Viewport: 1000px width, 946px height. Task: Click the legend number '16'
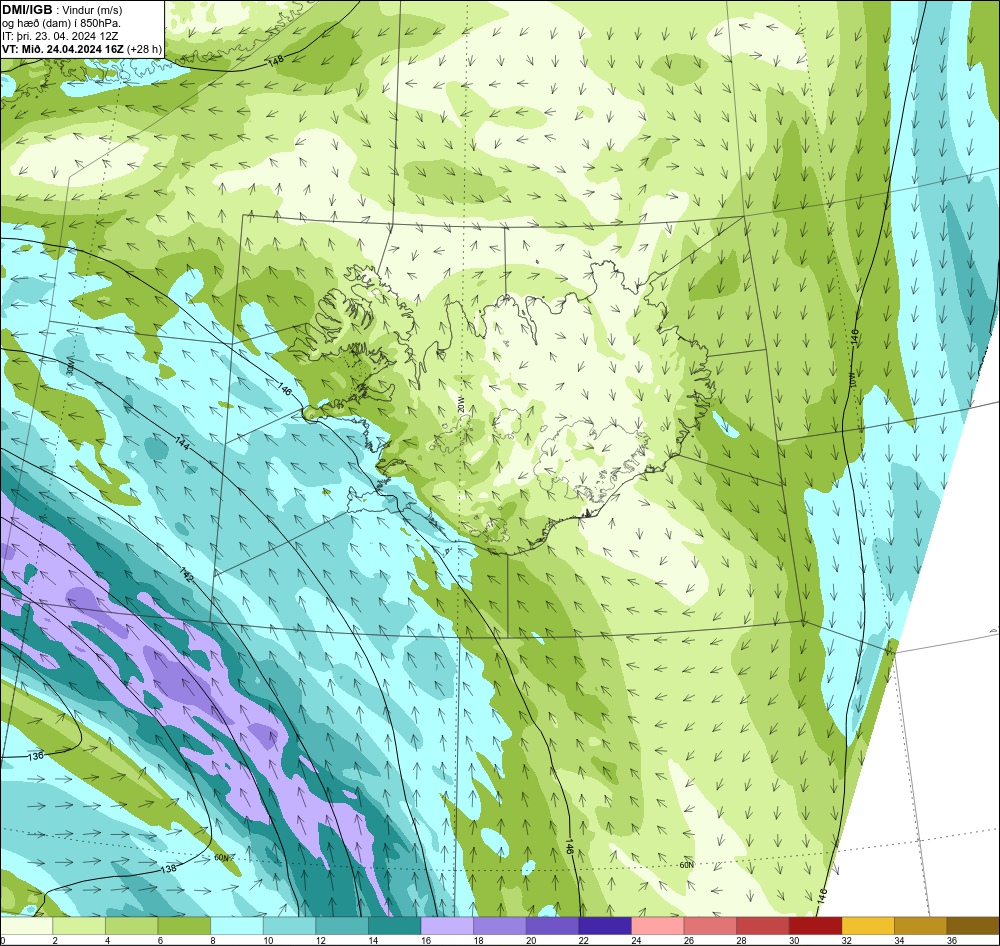click(426, 940)
